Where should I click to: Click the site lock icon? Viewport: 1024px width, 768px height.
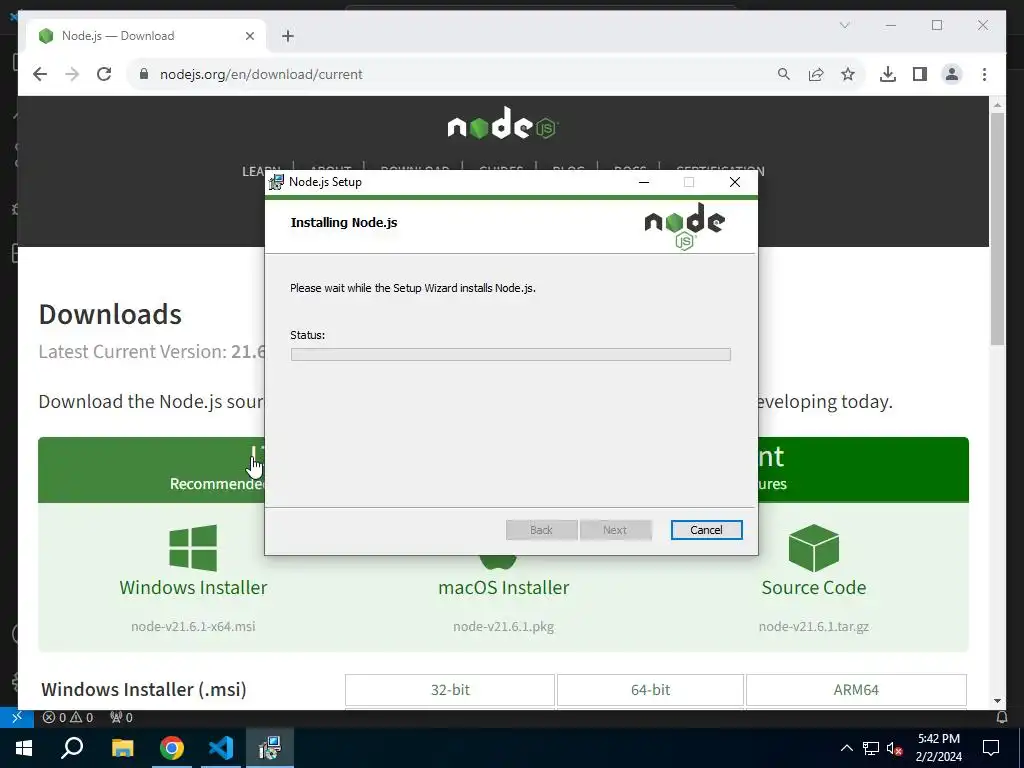click(144, 74)
